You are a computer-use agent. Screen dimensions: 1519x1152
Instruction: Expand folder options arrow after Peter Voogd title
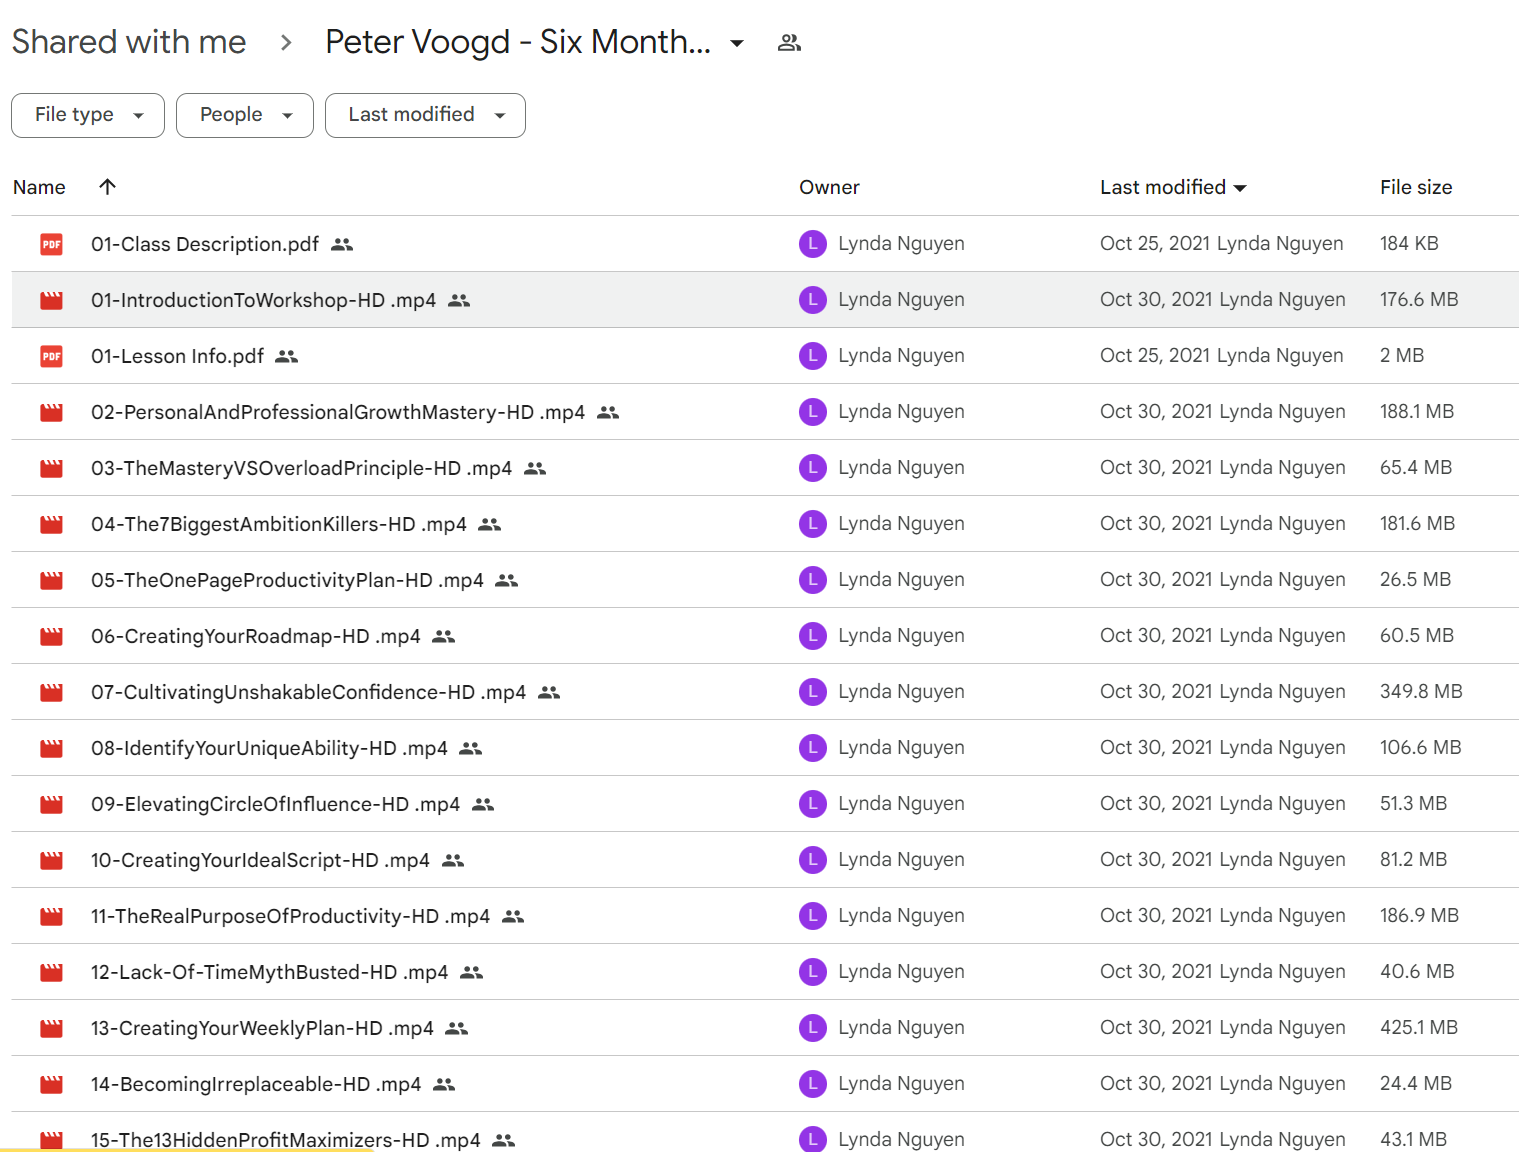tap(737, 43)
